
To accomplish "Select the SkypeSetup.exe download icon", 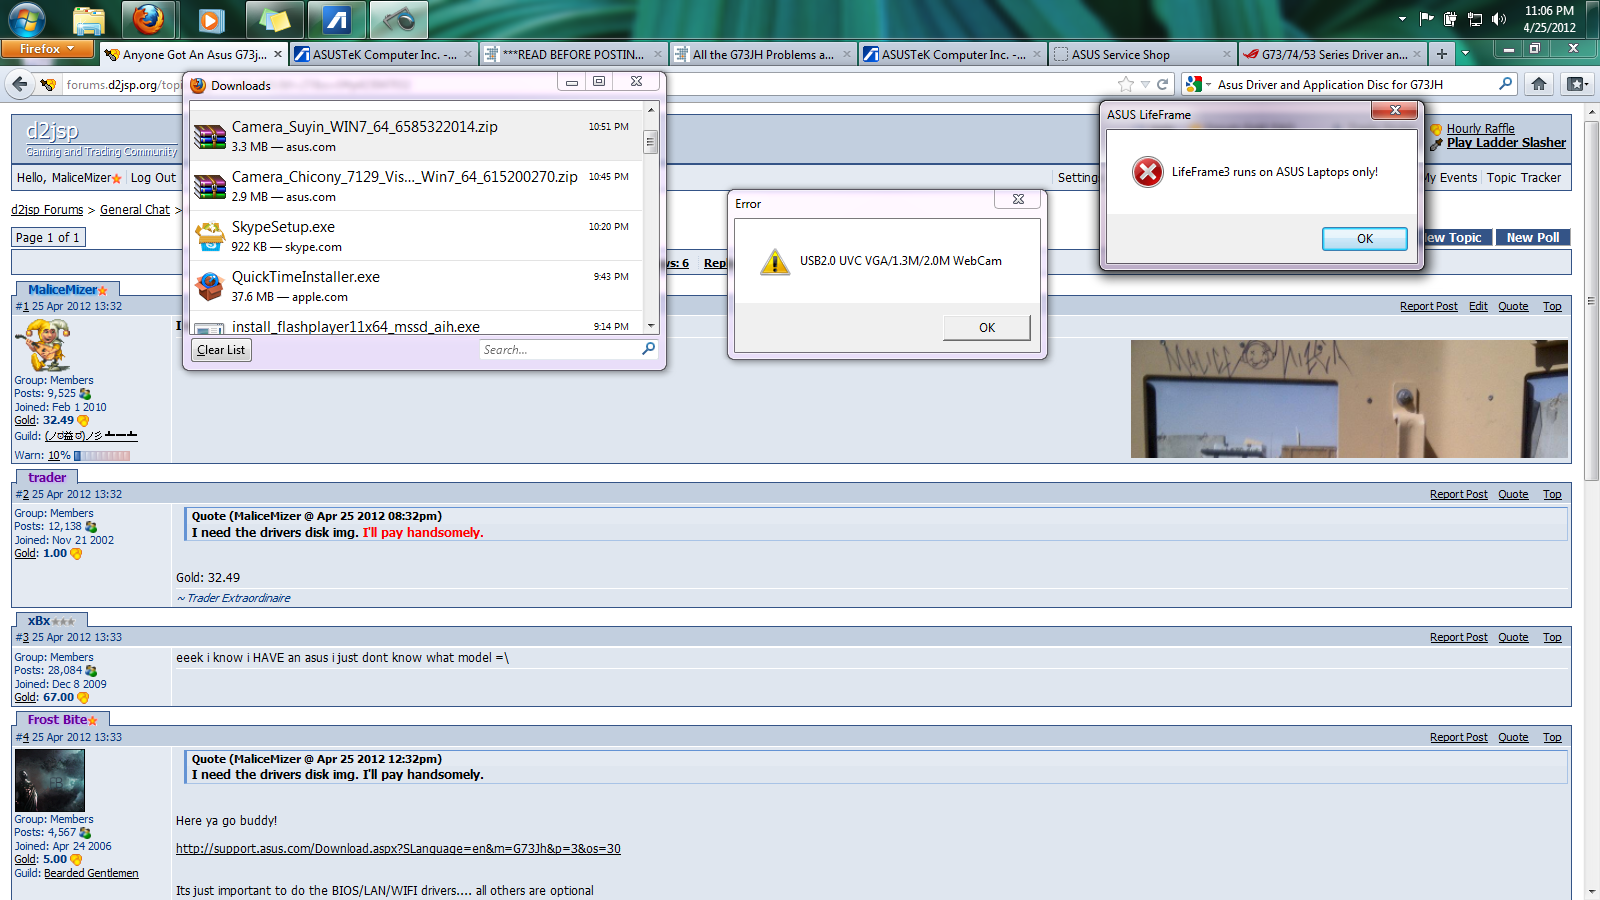I will [209, 236].
